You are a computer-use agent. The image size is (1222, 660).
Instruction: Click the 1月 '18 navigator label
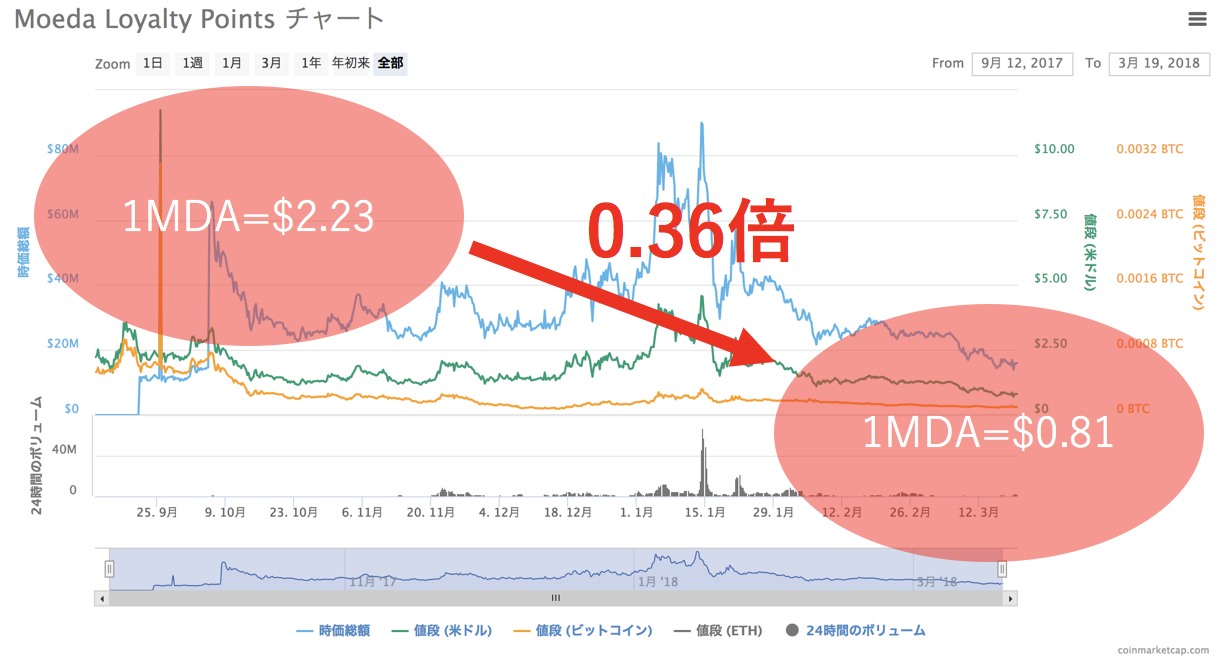click(x=659, y=580)
